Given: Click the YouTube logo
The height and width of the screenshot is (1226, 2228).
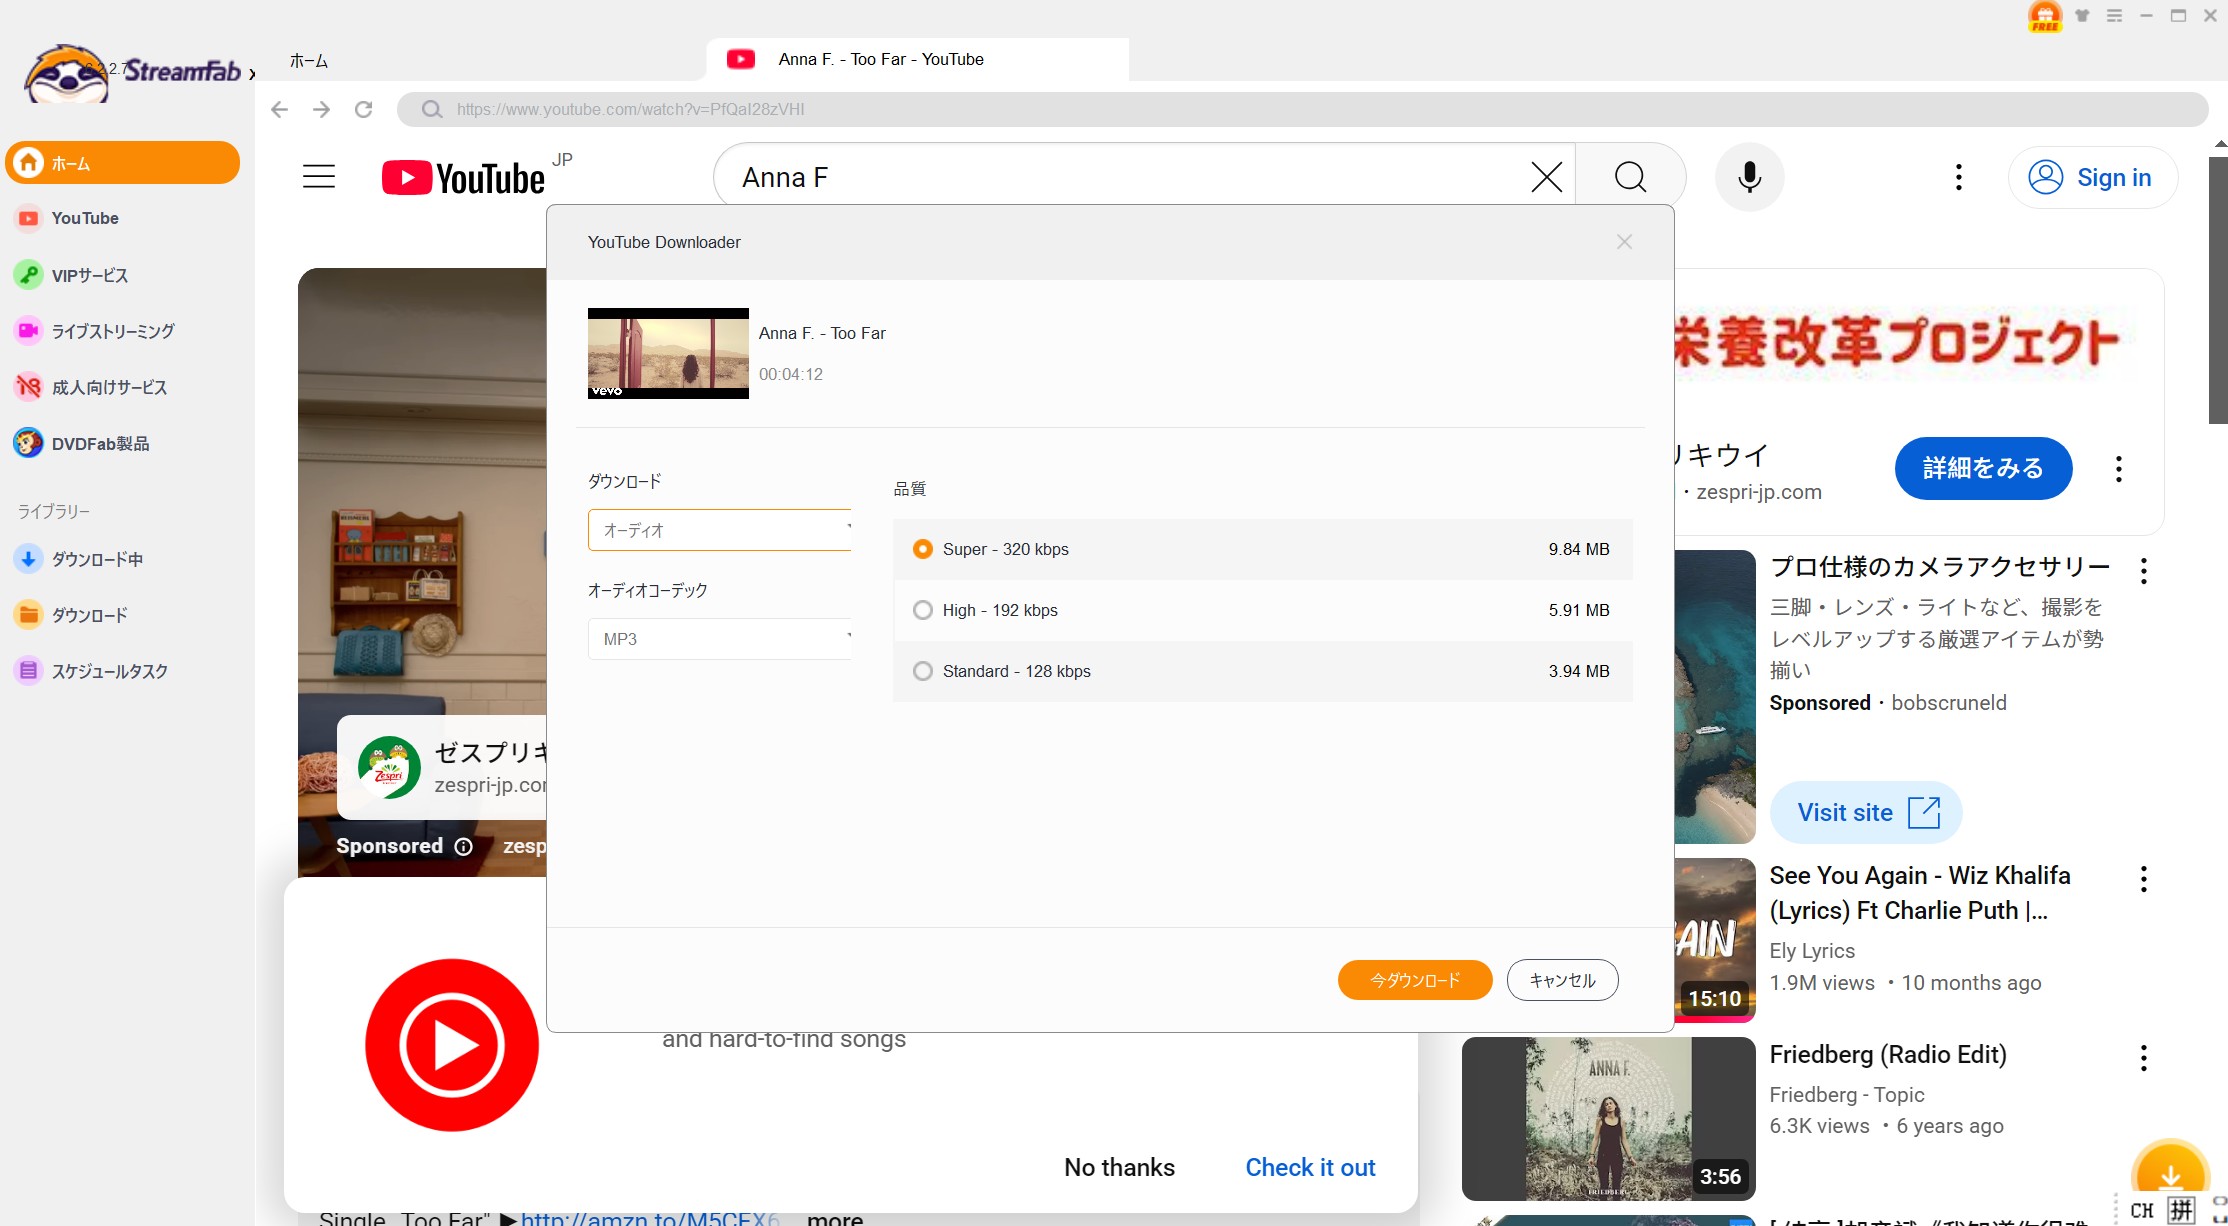Looking at the screenshot, I should tap(464, 178).
